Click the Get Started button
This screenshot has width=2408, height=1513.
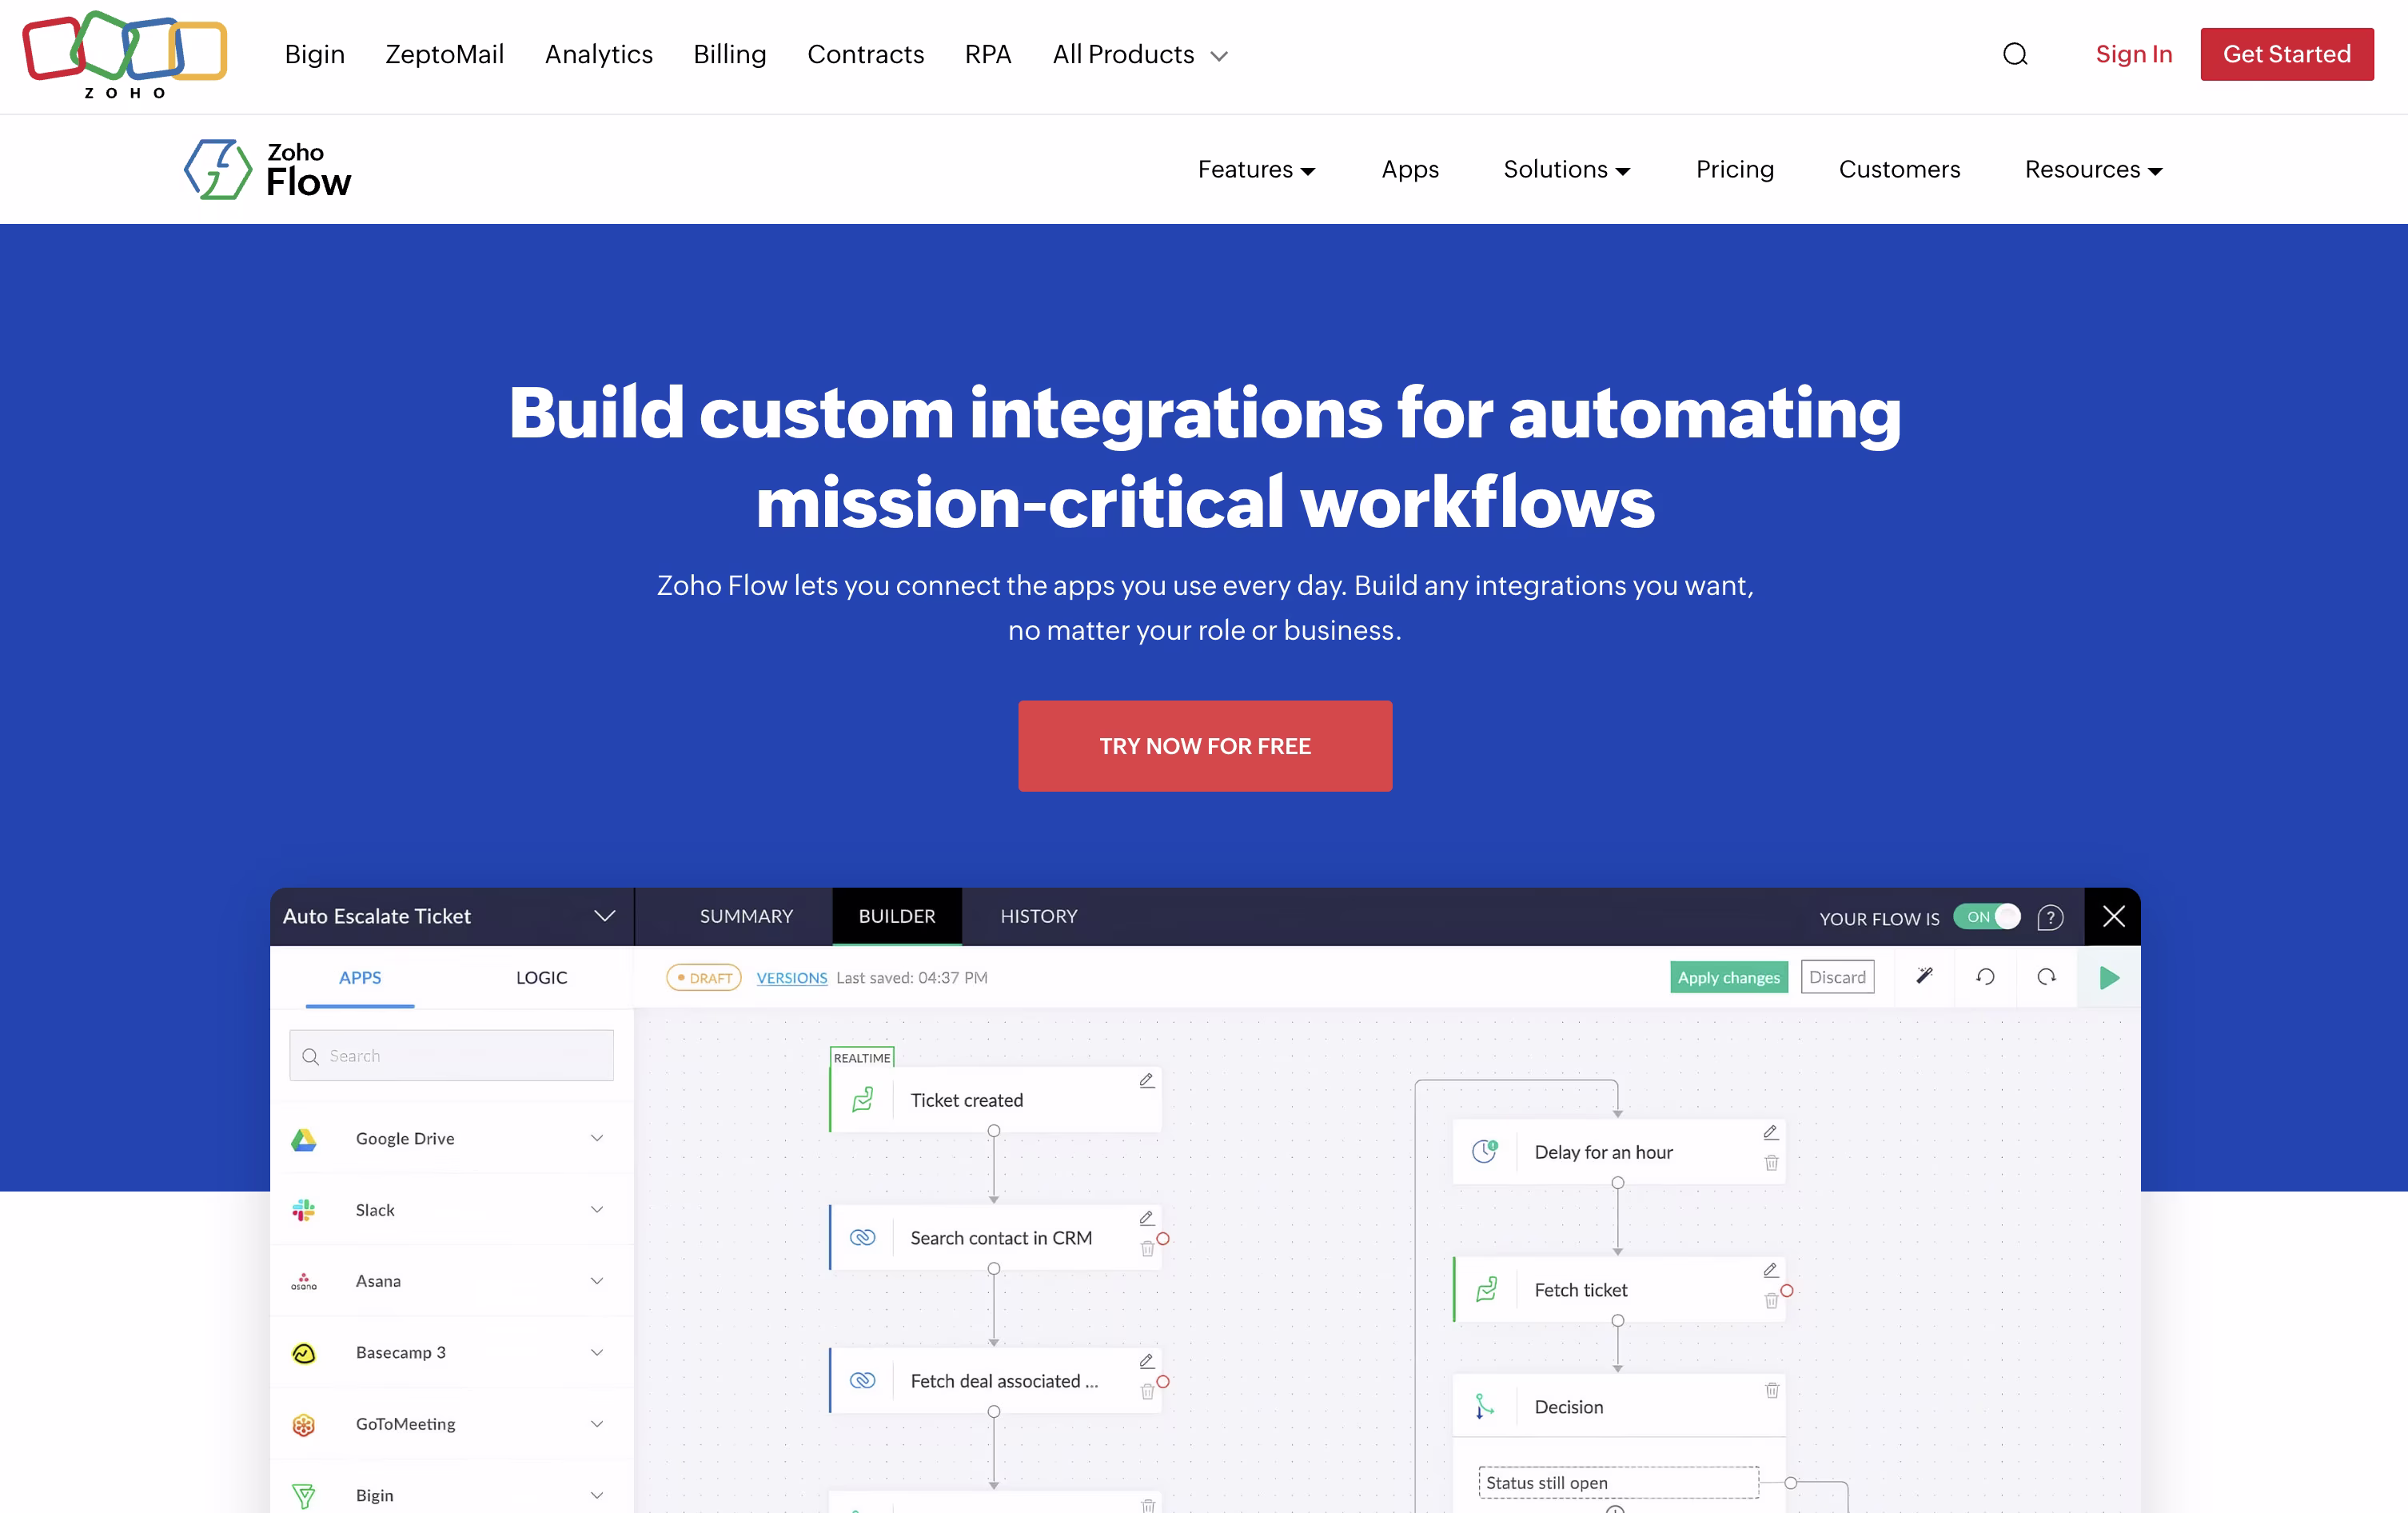(2287, 54)
